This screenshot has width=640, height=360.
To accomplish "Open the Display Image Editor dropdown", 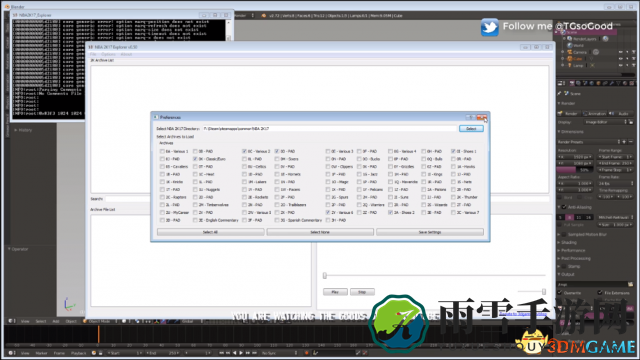I will coord(605,122).
